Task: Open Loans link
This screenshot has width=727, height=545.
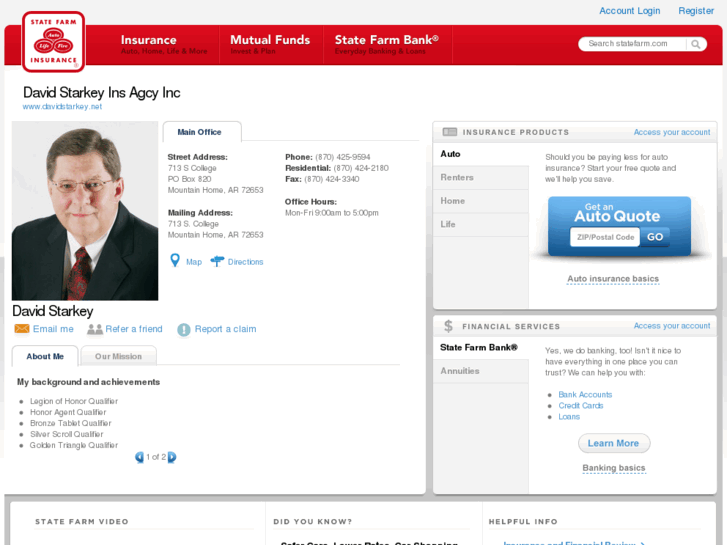Action: (569, 417)
